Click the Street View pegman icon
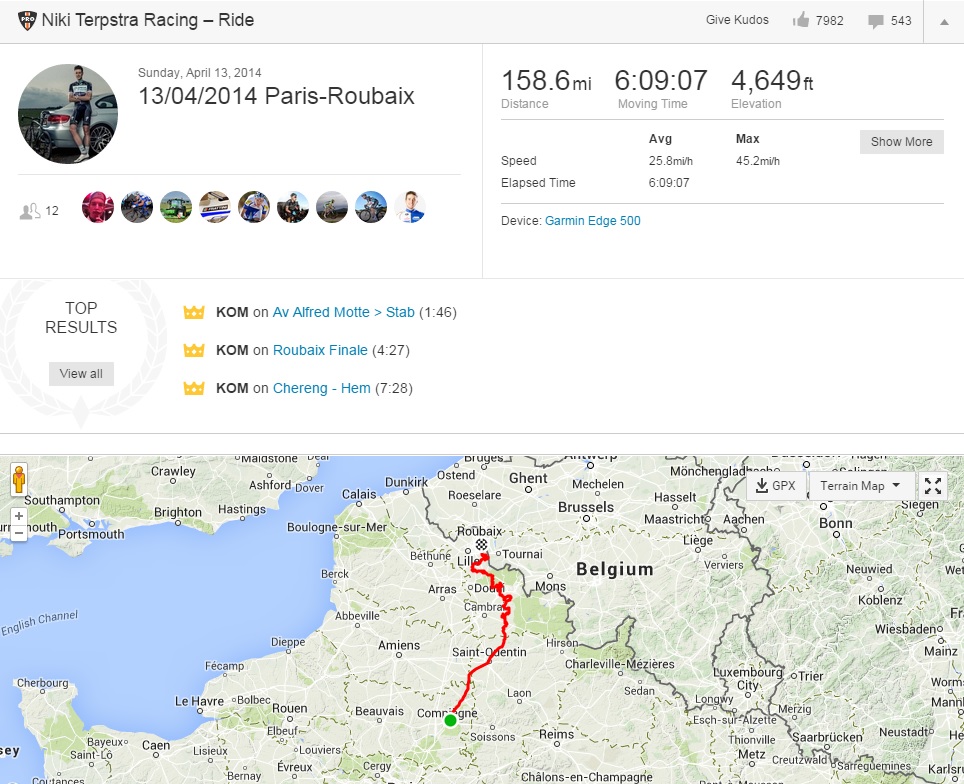The image size is (964, 784). tap(18, 481)
